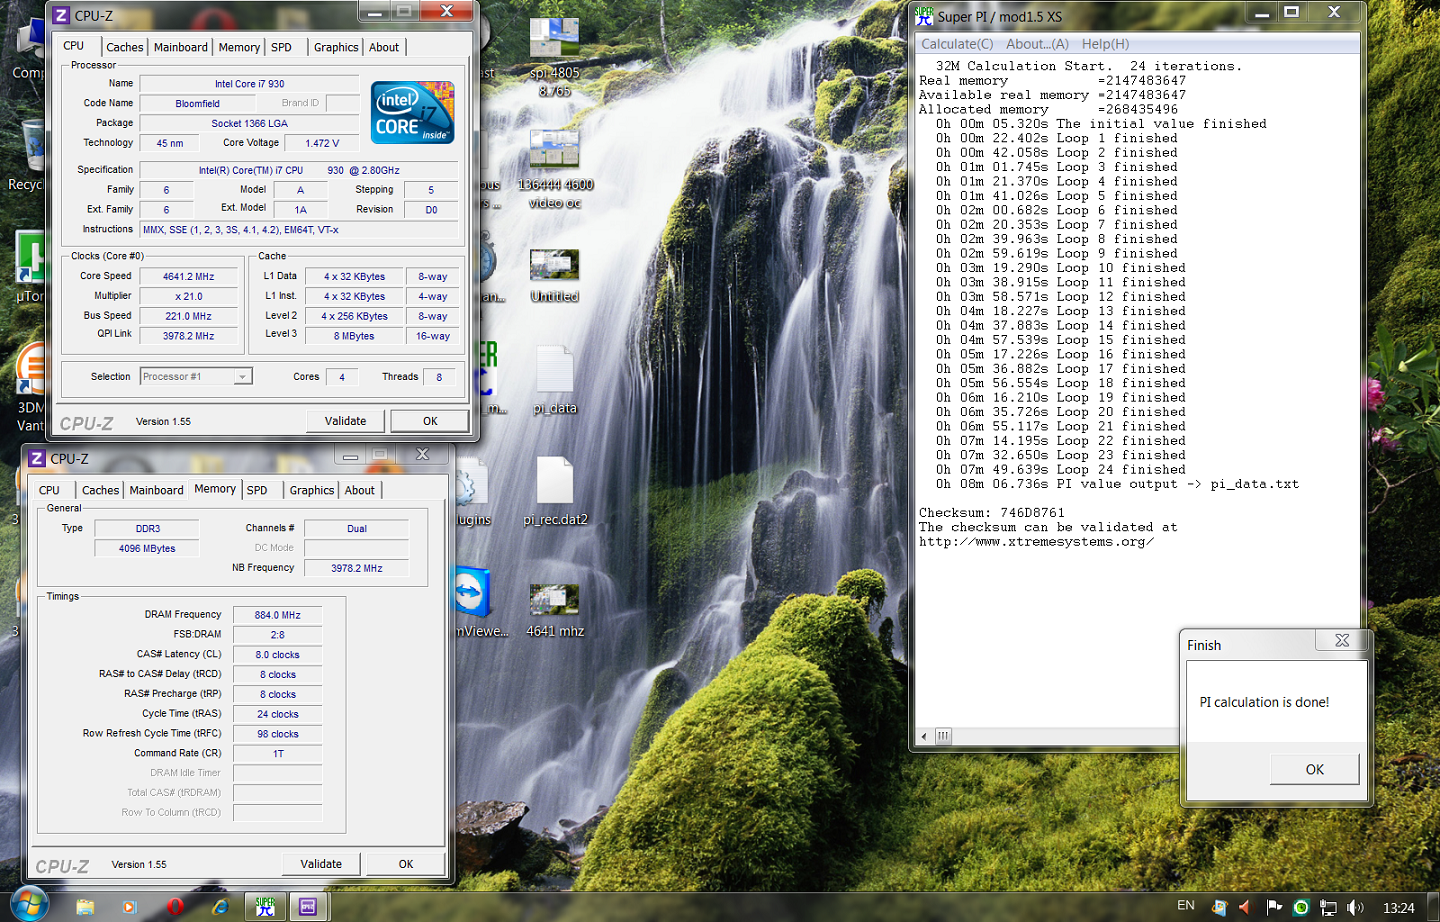The image size is (1440, 922).
Task: Click the 'Checksum: 746D8761' line
Action: [x=992, y=513]
